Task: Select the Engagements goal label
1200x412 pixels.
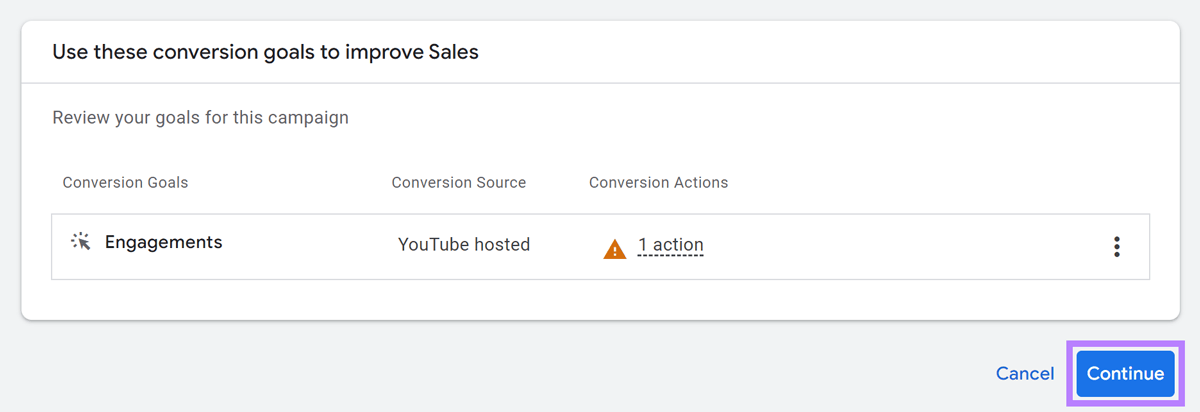Action: tap(163, 242)
